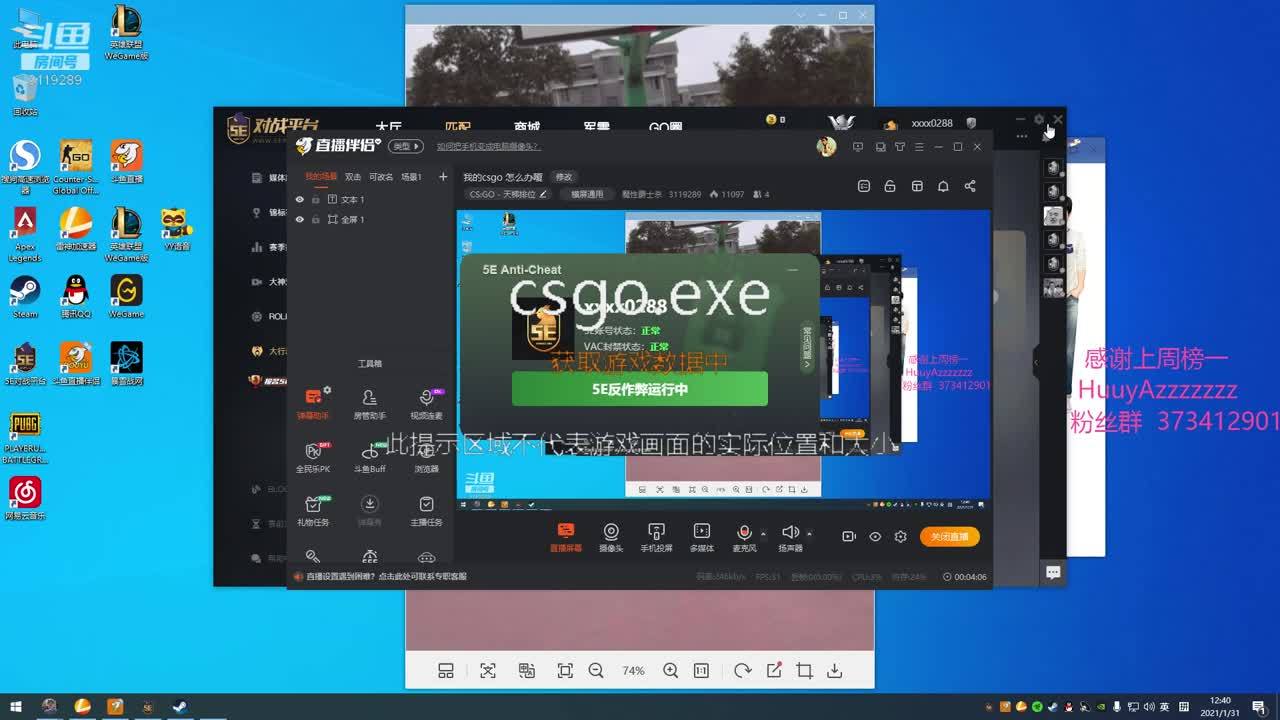Save the image with download icon

pyautogui.click(x=834, y=670)
